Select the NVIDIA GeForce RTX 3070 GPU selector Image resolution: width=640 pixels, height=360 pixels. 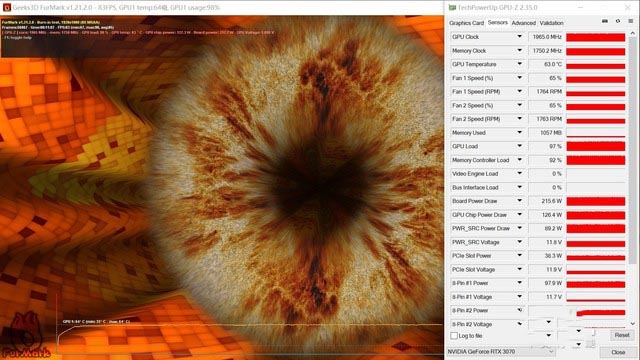pyautogui.click(x=501, y=351)
